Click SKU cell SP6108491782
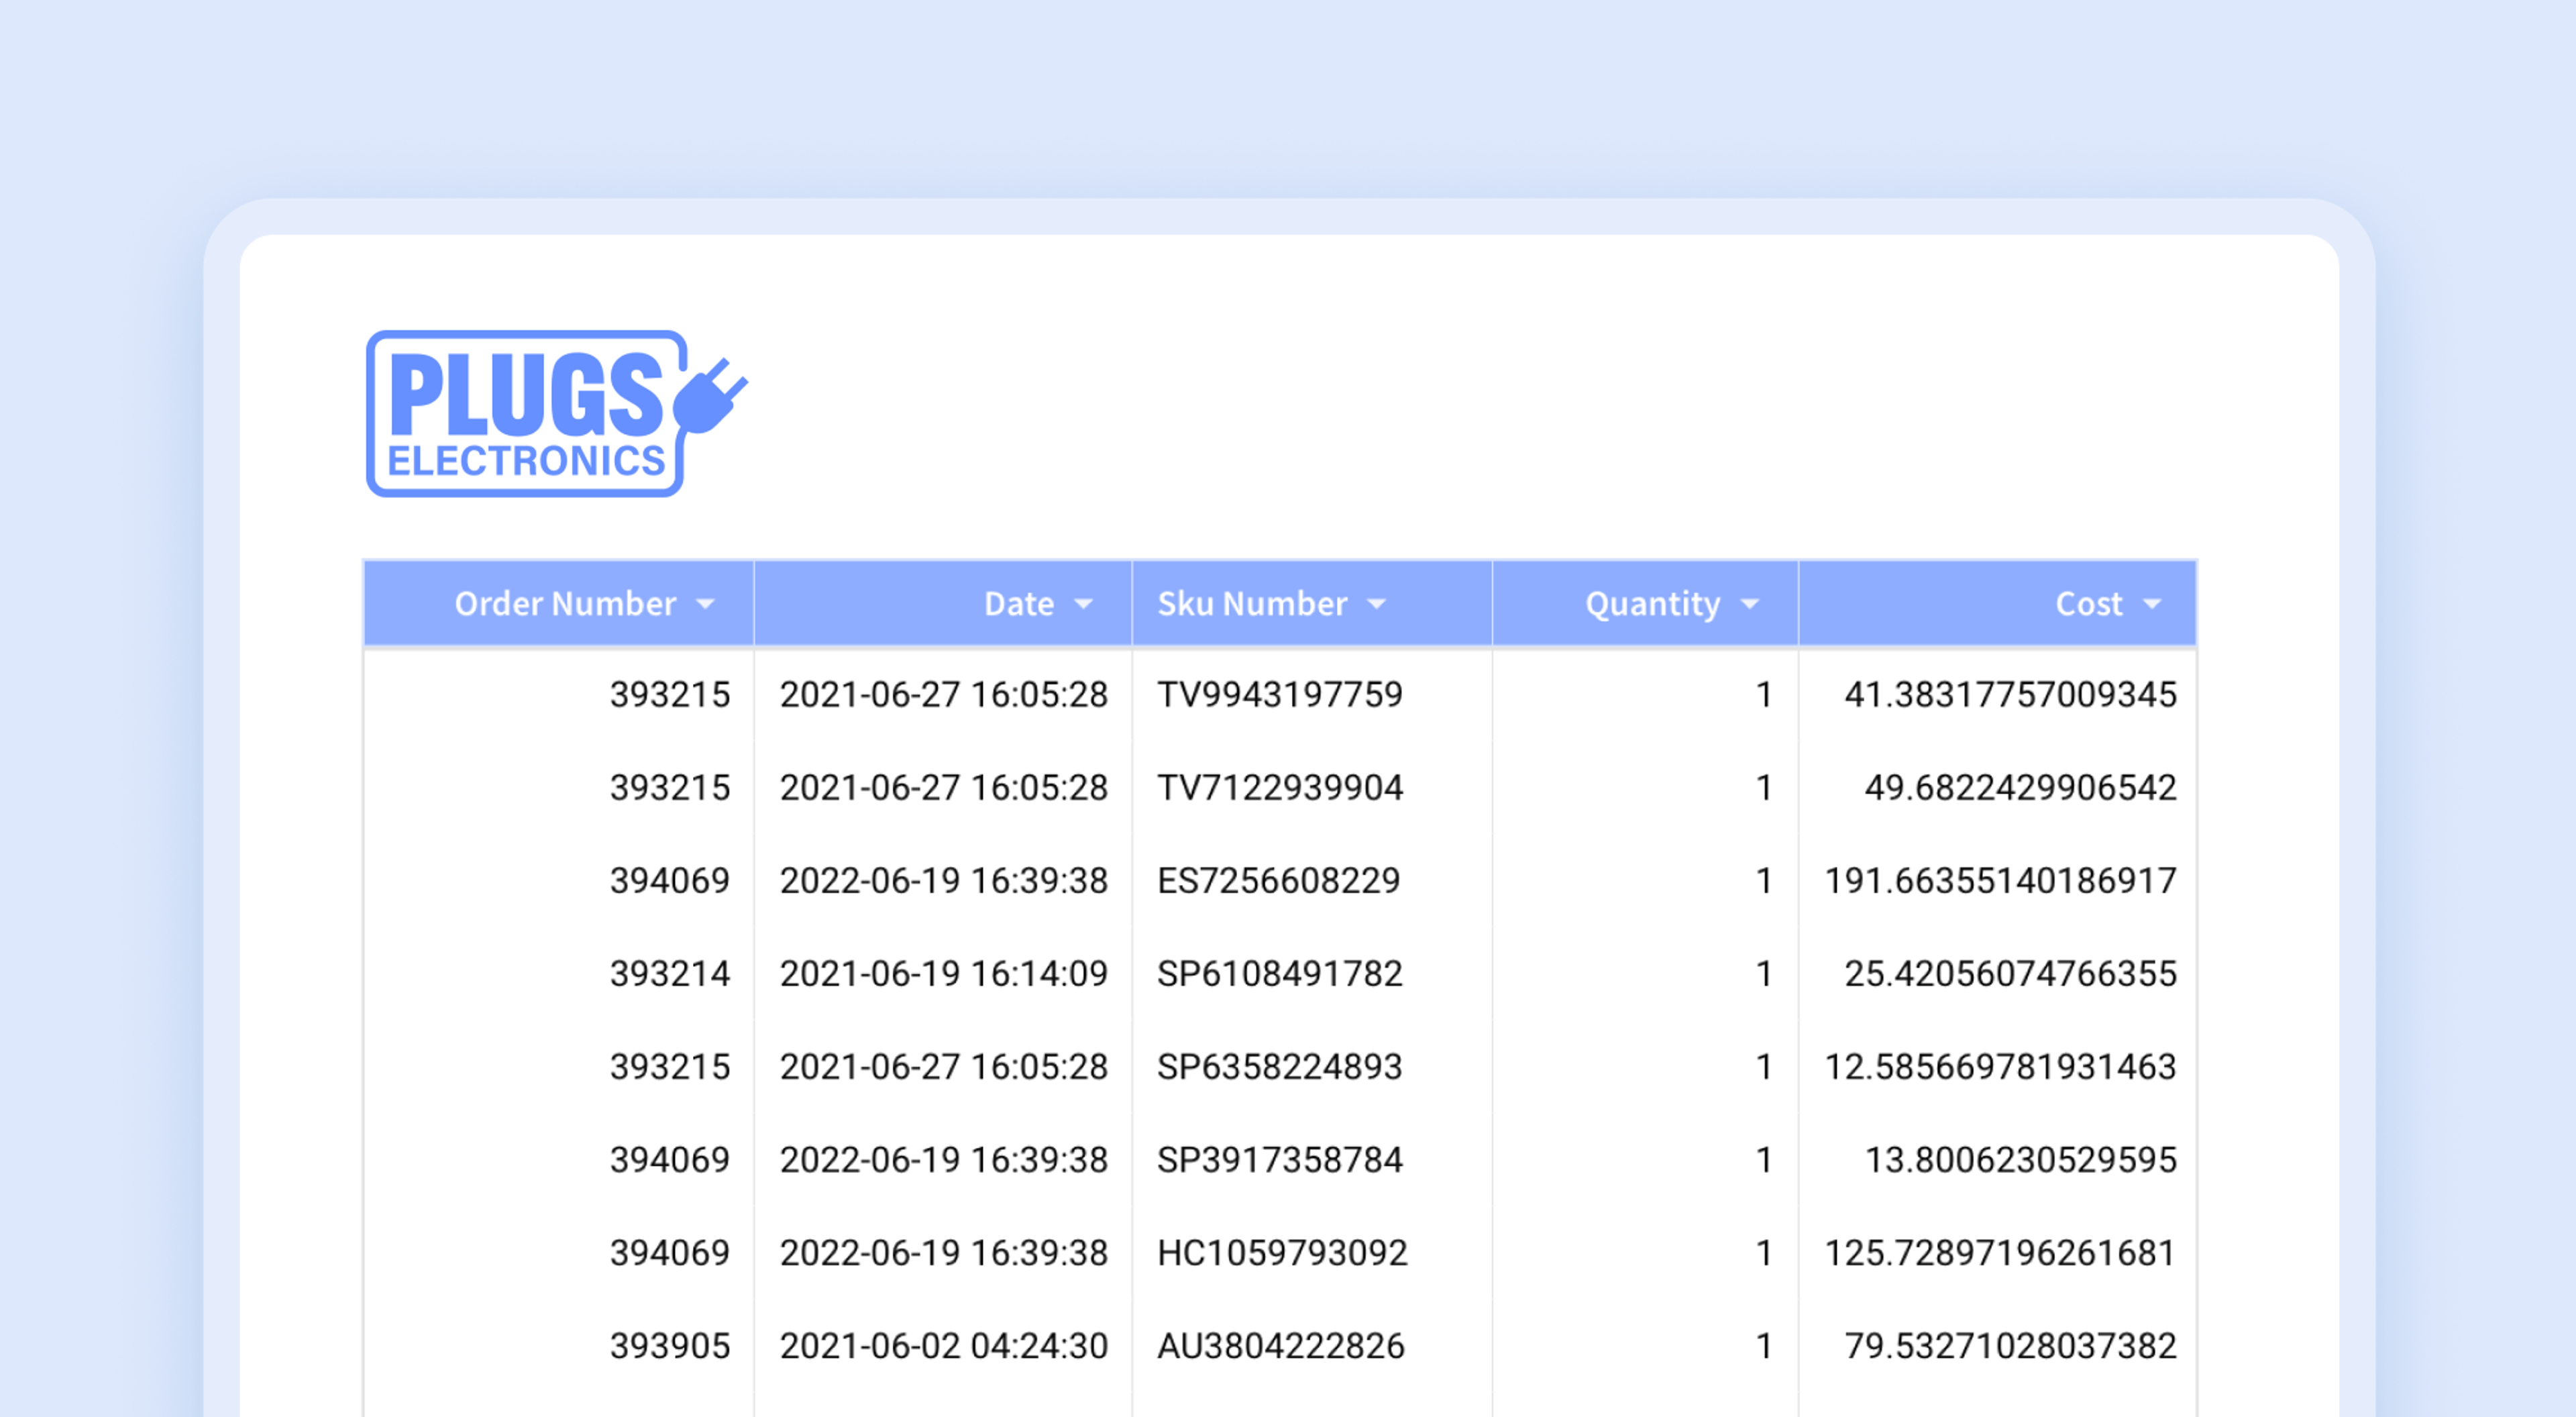This screenshot has height=1417, width=2576. [1280, 973]
